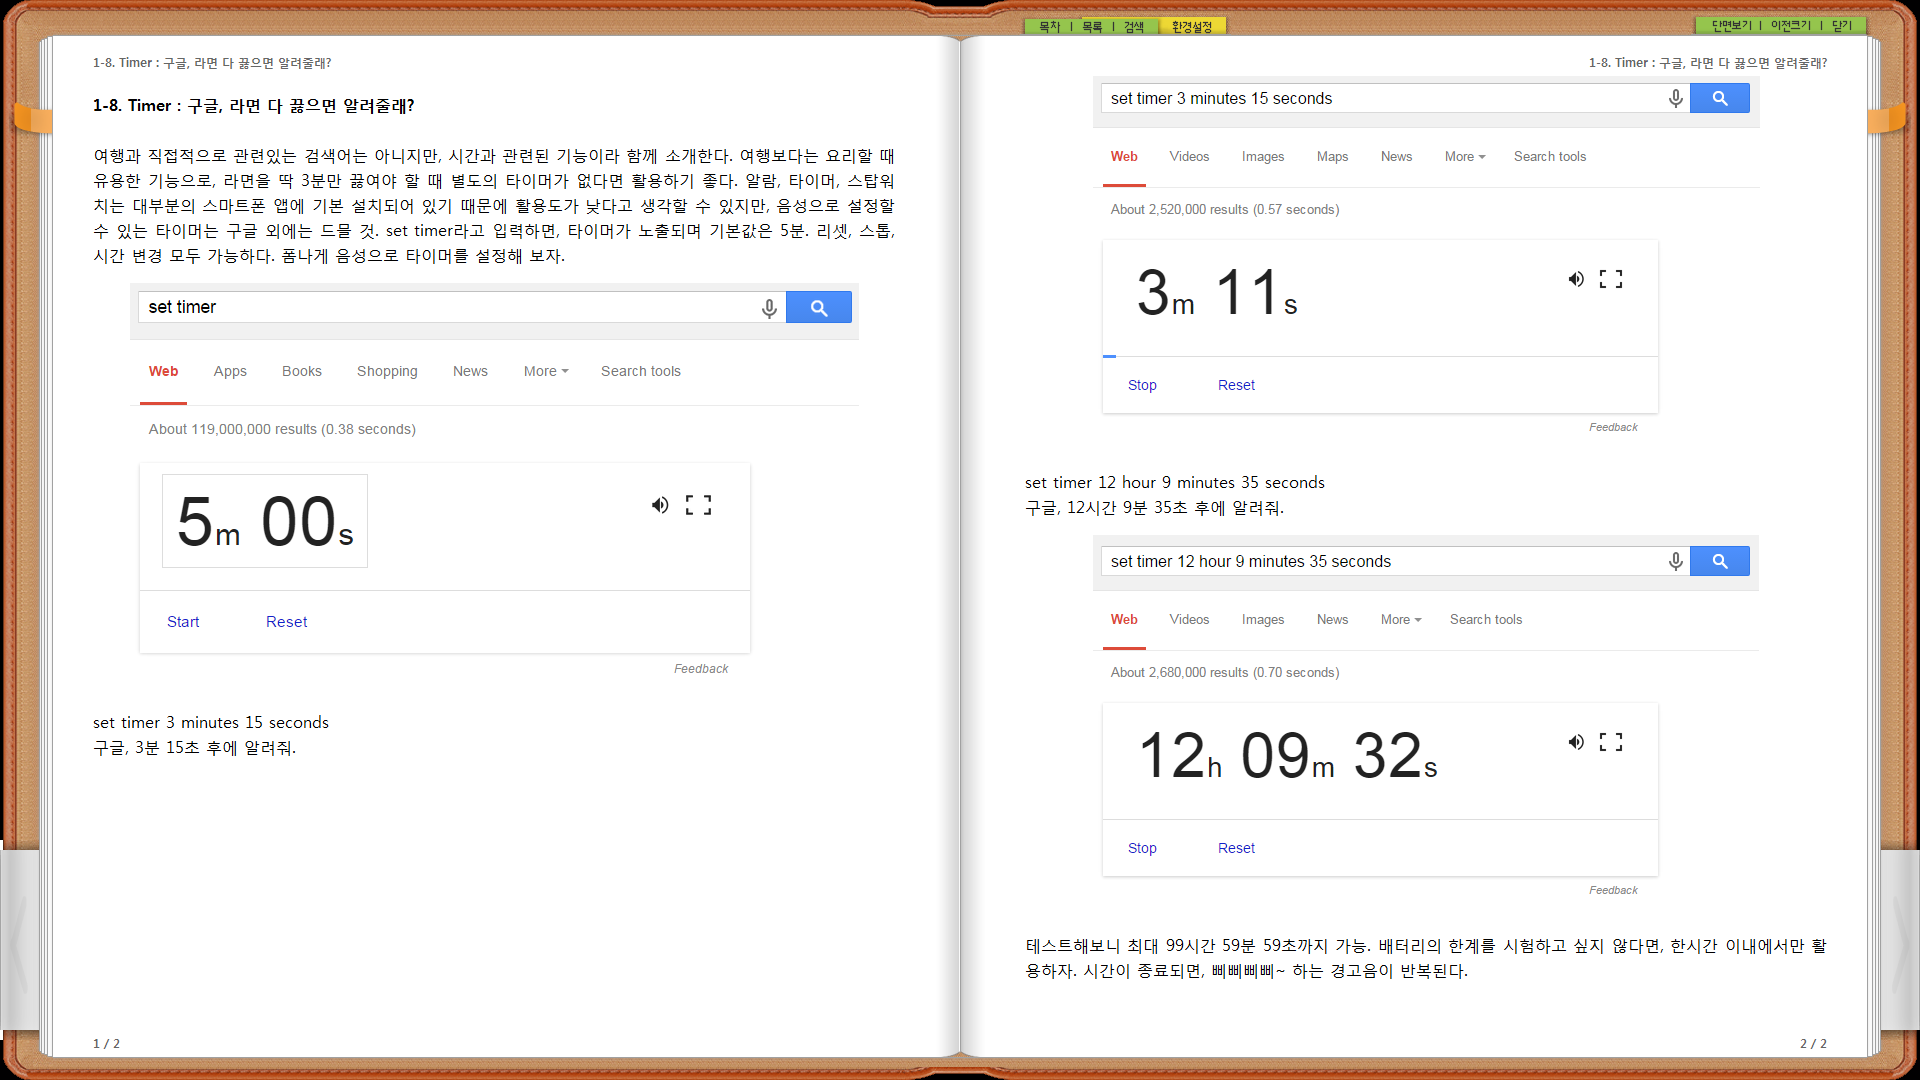Select the News tab under the 'set timer' search
1920x1080 pixels.
pos(470,371)
